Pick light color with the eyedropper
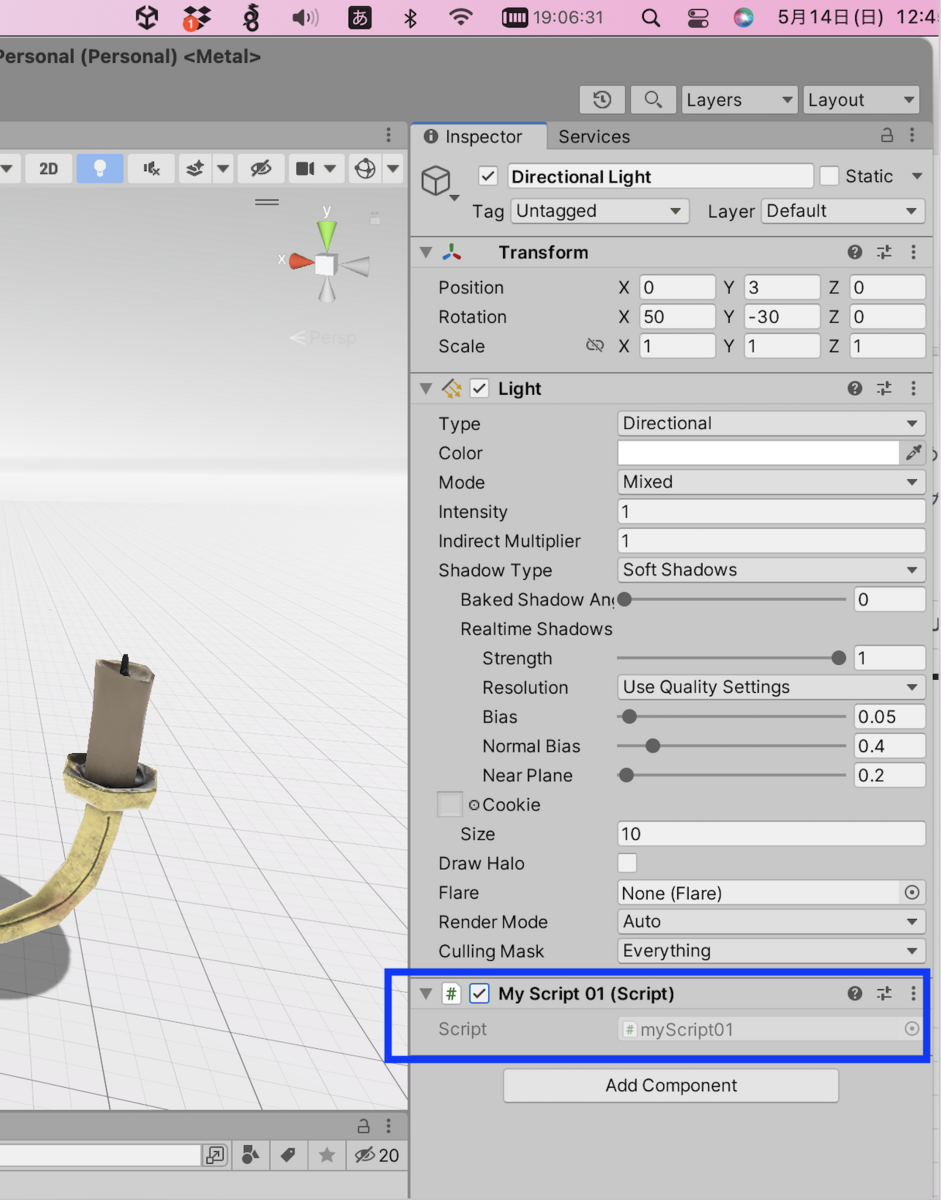The height and width of the screenshot is (1200, 941). tap(913, 453)
